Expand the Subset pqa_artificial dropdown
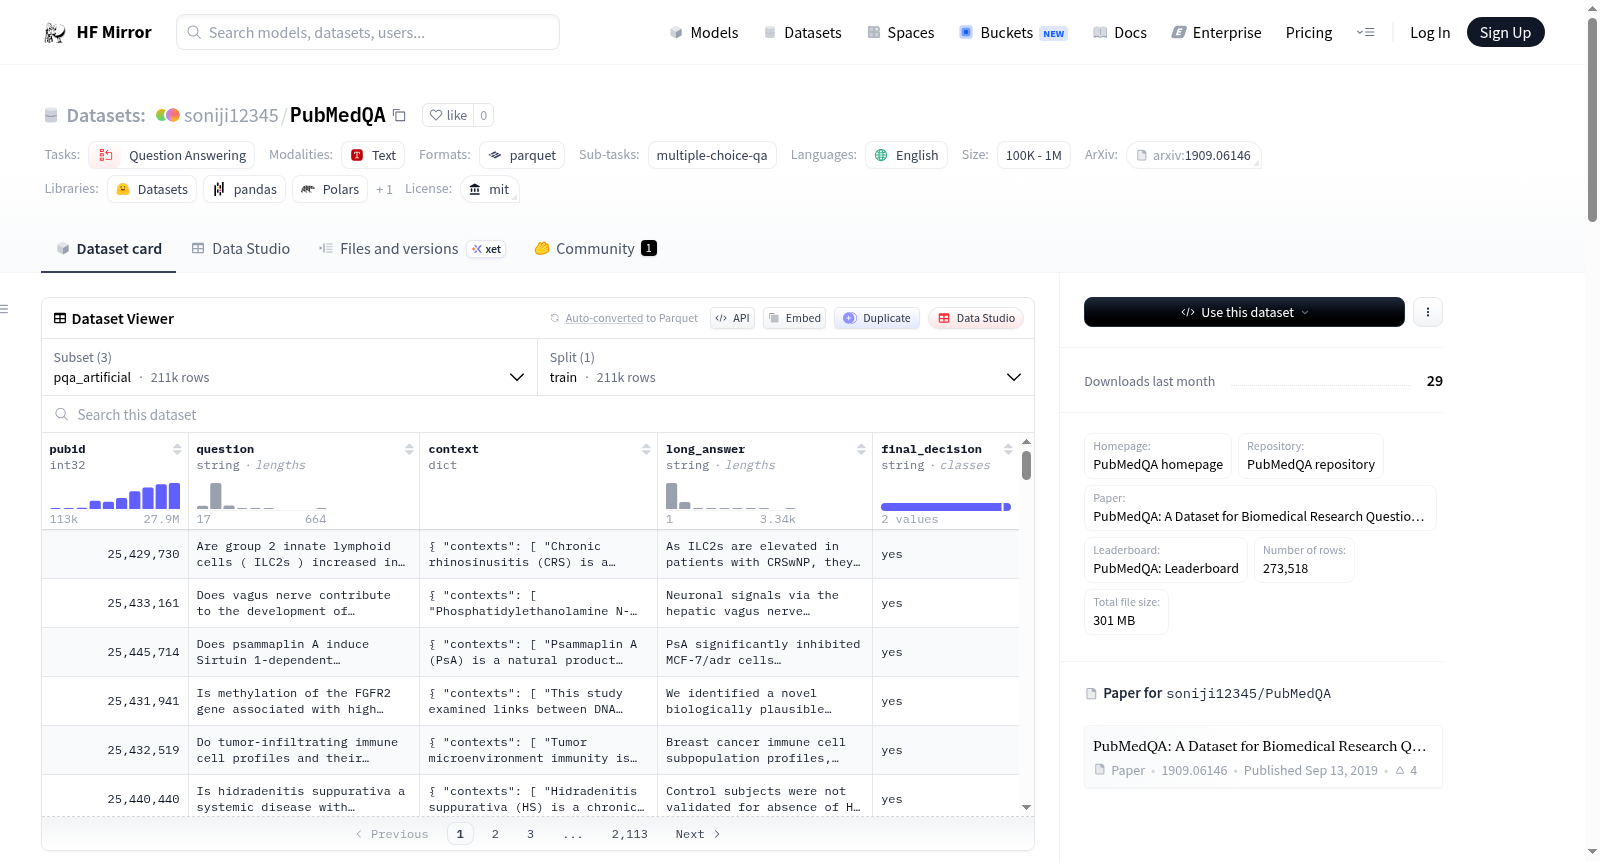The height and width of the screenshot is (861, 1600). point(289,367)
